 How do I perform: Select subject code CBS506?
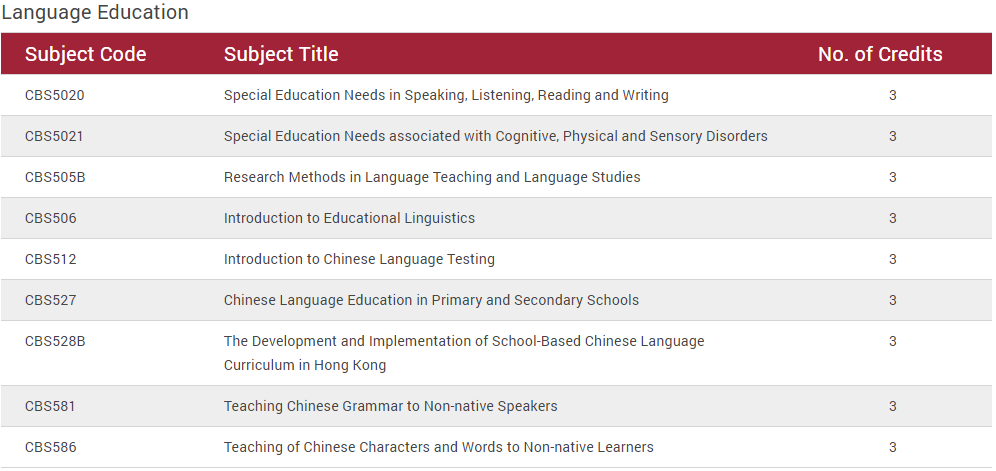pyautogui.click(x=51, y=218)
